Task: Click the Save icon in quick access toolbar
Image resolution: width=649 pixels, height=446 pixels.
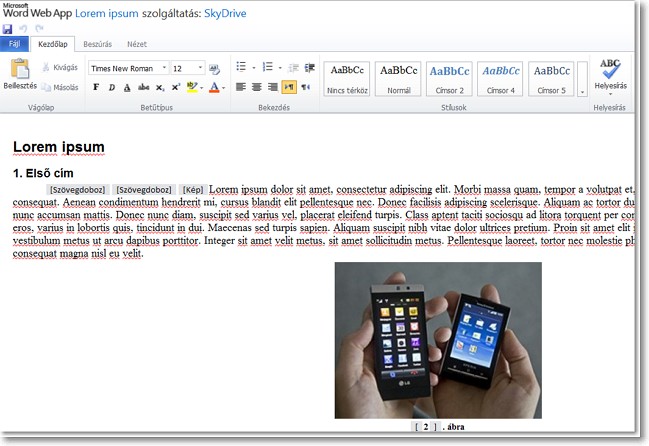Action: coord(7,29)
